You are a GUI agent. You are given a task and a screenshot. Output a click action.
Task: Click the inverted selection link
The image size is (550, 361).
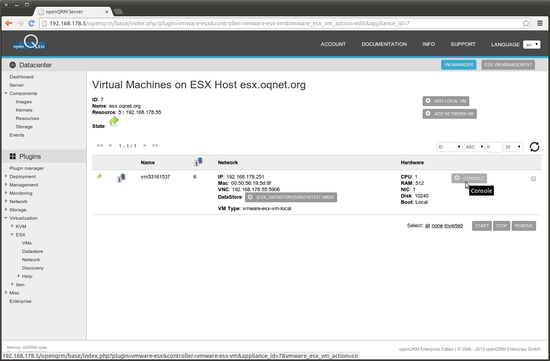pos(454,226)
